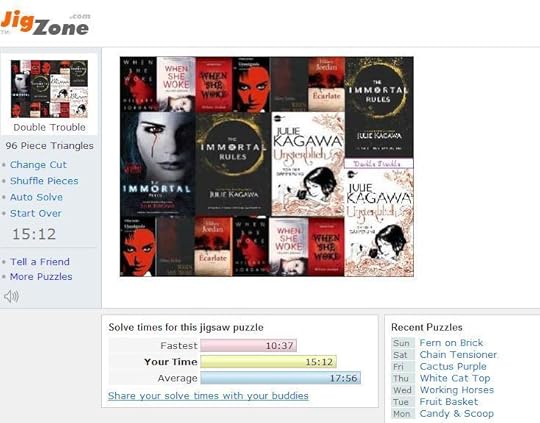Share your solve times with your buddies
Viewport: 540px width, 423px height.
point(208,396)
